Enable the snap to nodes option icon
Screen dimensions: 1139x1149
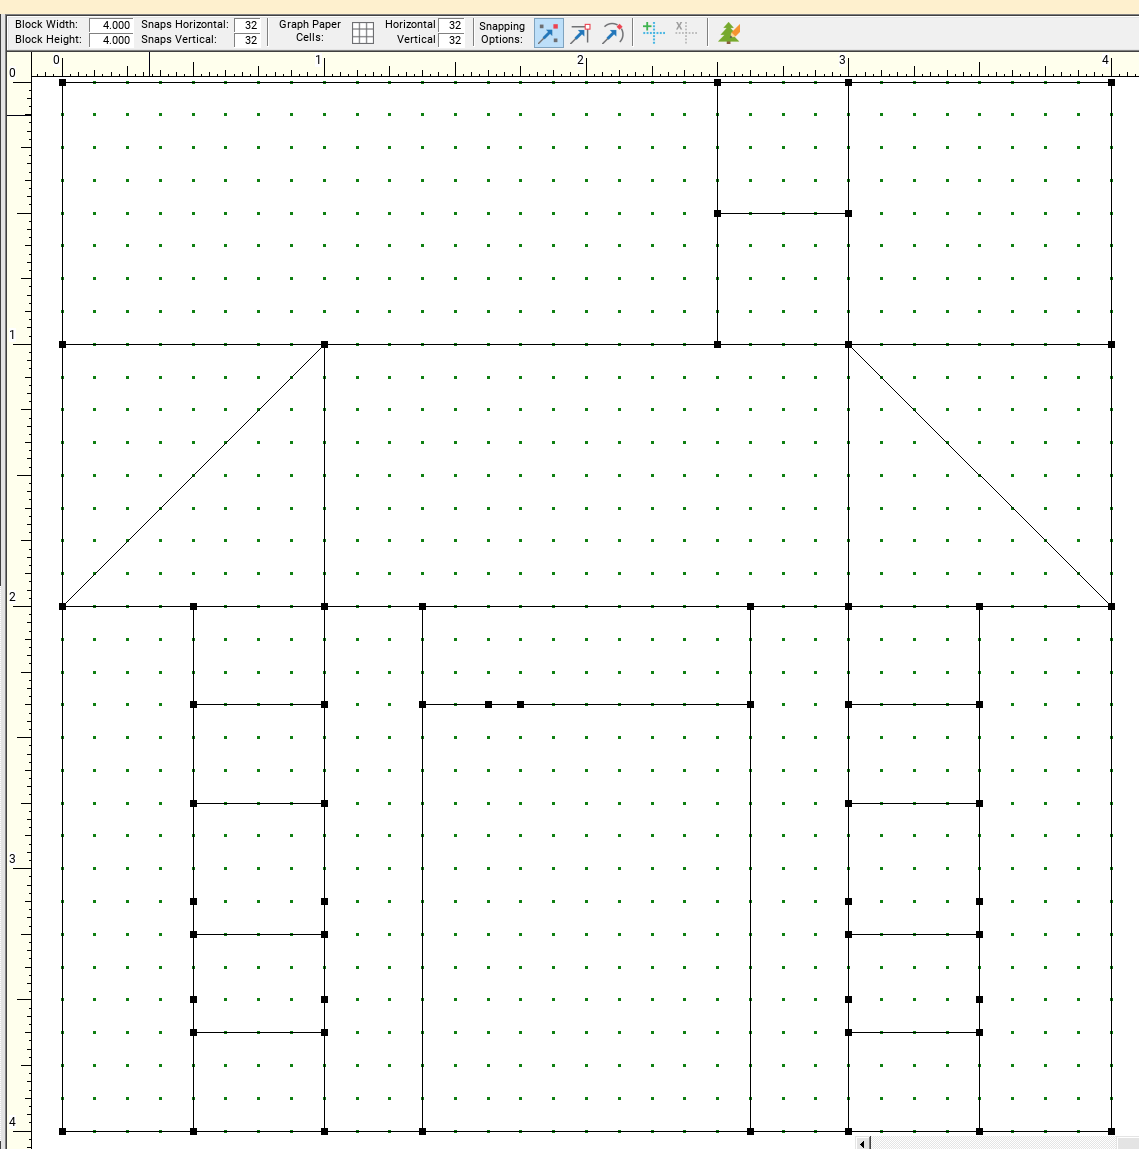tap(580, 33)
